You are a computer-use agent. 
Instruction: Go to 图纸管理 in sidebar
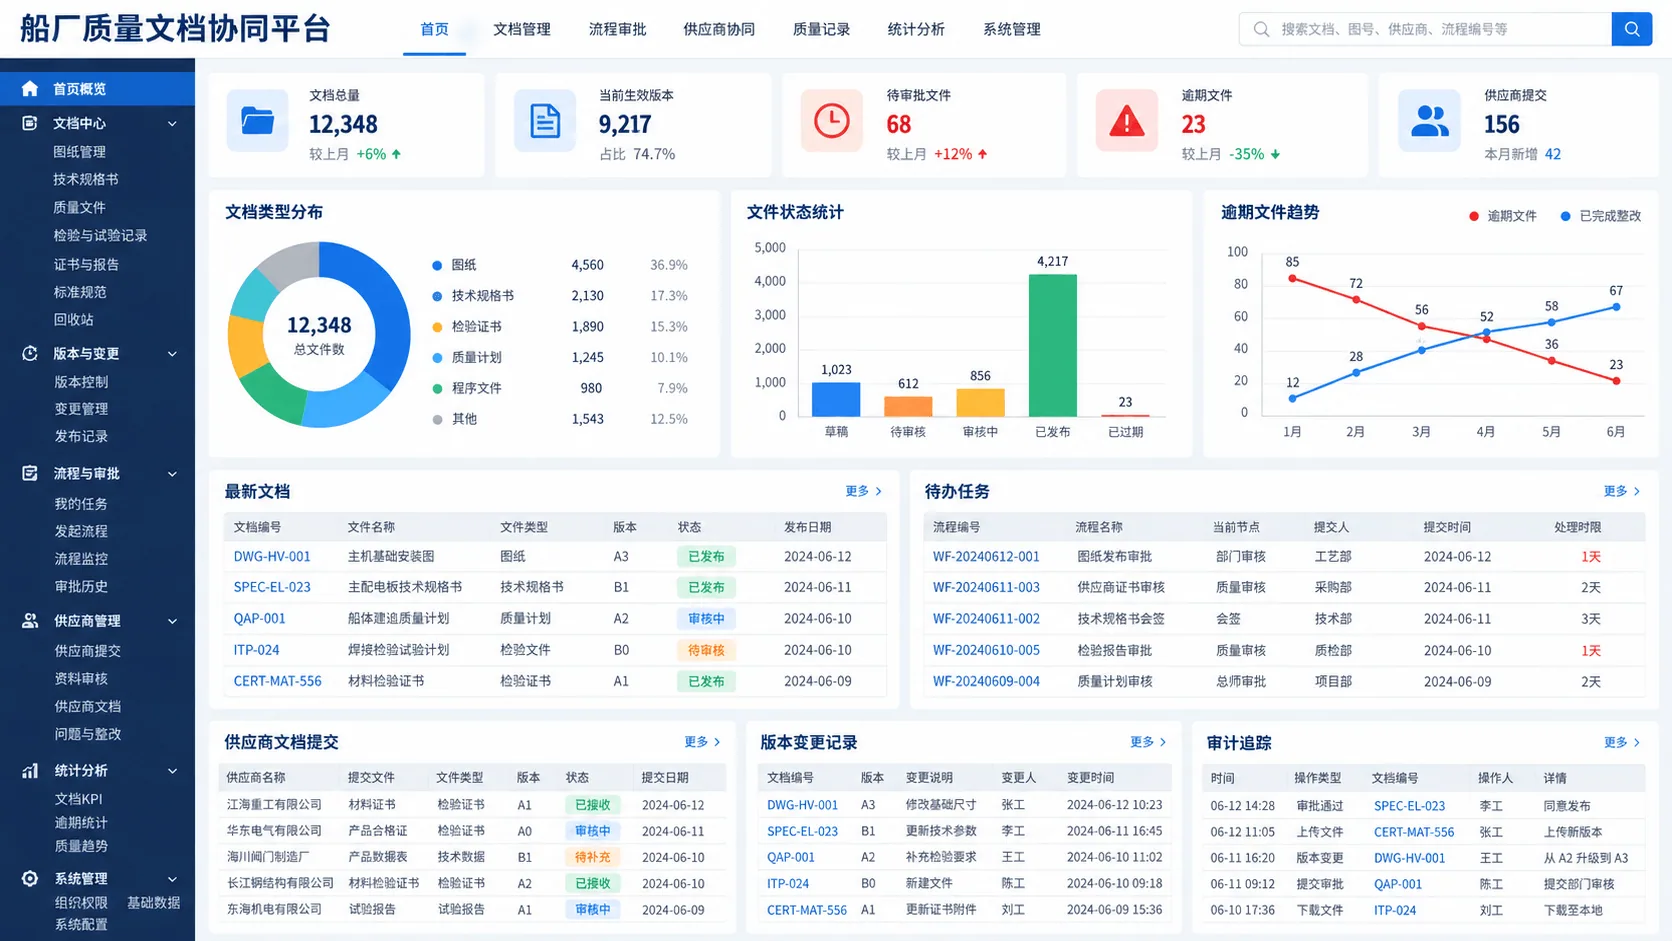(x=79, y=152)
